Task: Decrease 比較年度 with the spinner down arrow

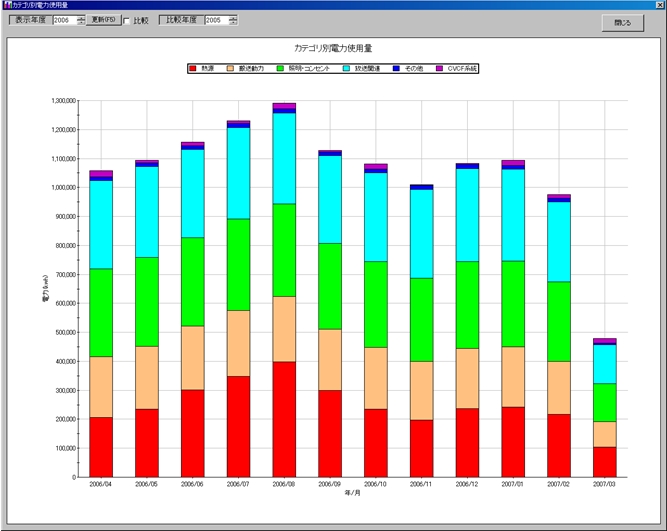Action: [x=233, y=23]
